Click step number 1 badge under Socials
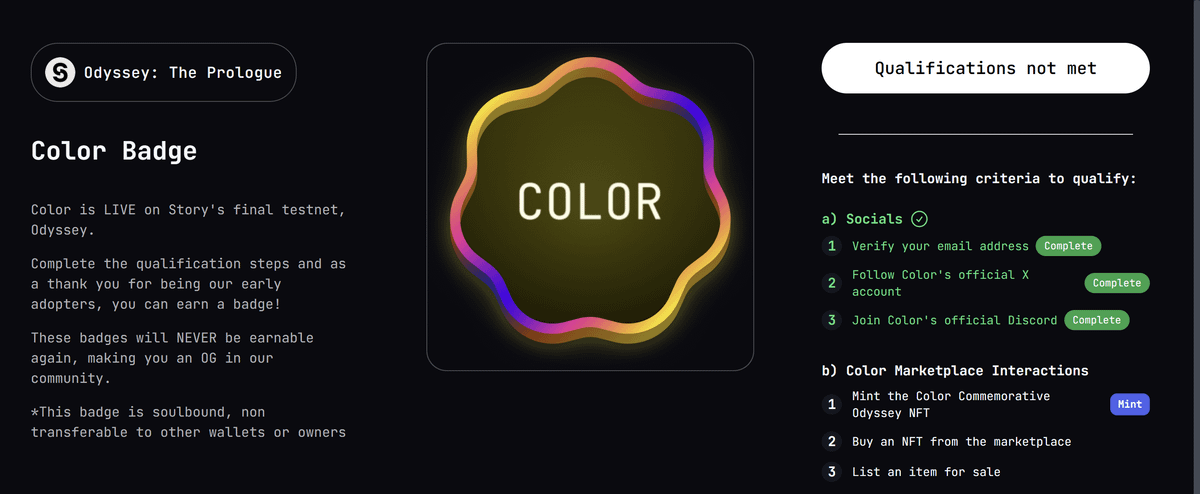The width and height of the screenshot is (1200, 494). click(831, 246)
